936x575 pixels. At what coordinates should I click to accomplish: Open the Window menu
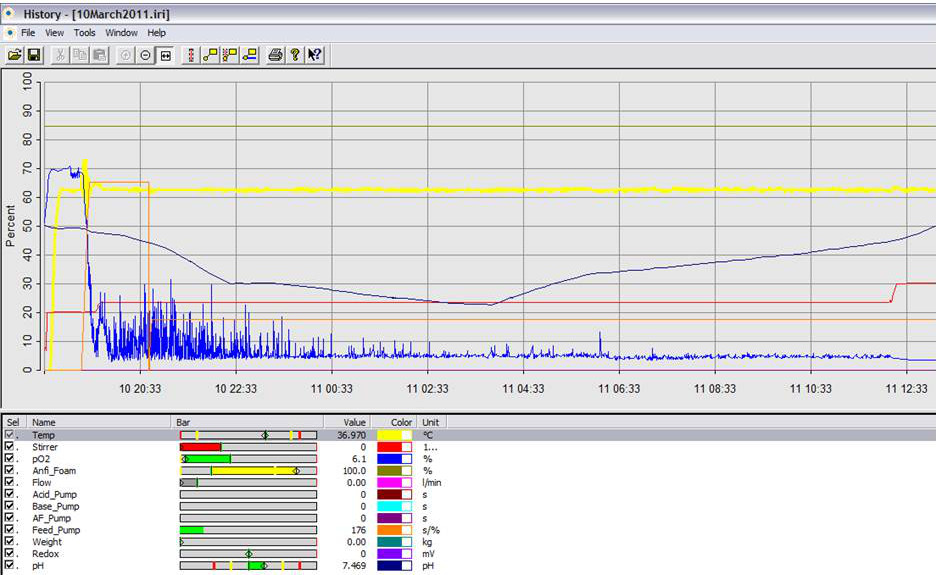coord(122,33)
